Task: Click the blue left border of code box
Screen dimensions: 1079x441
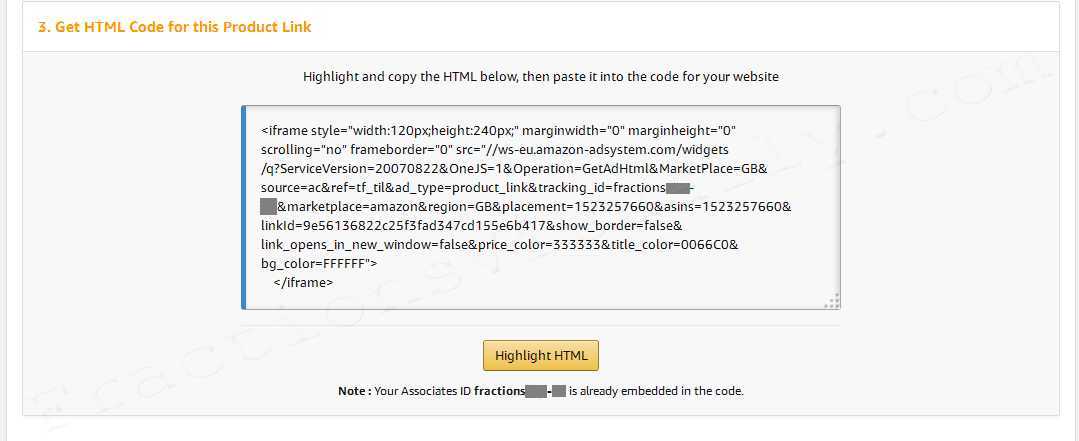Action: coord(244,207)
